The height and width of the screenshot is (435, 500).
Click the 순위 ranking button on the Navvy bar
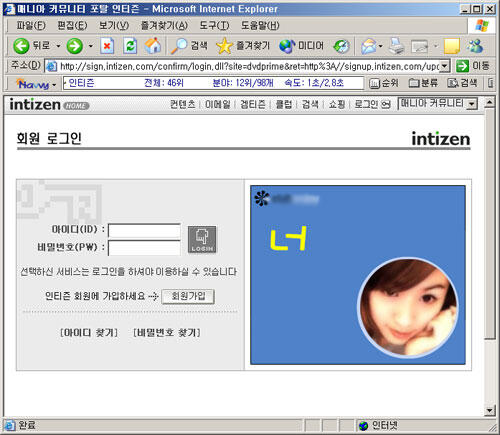point(384,83)
